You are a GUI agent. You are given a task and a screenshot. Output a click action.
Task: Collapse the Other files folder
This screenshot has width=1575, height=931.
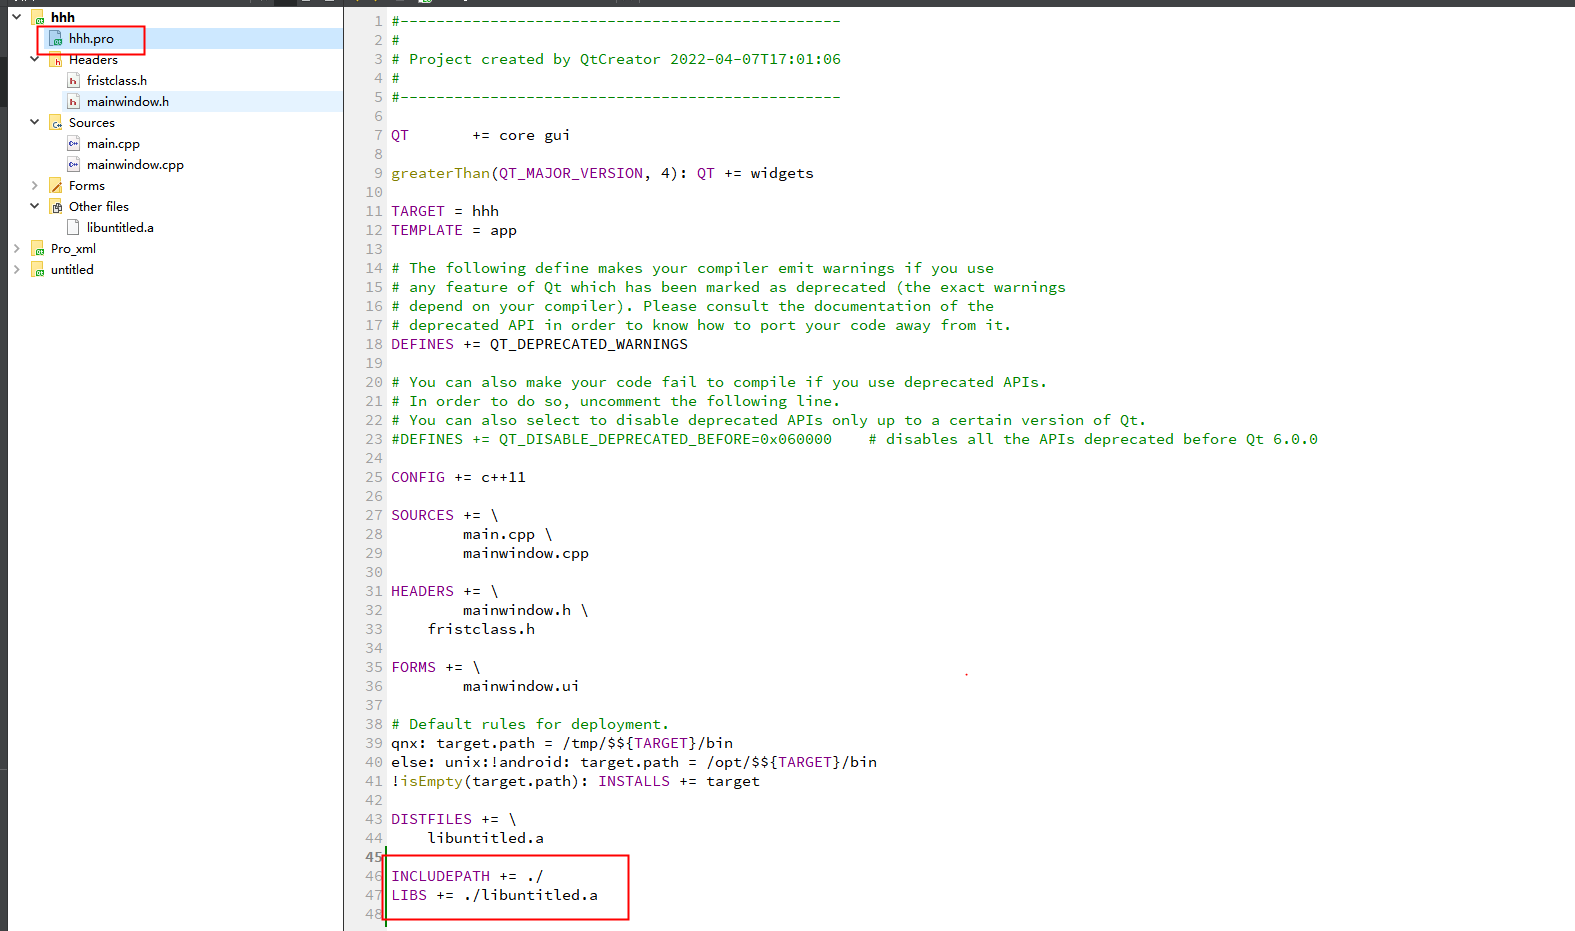[x=34, y=206]
